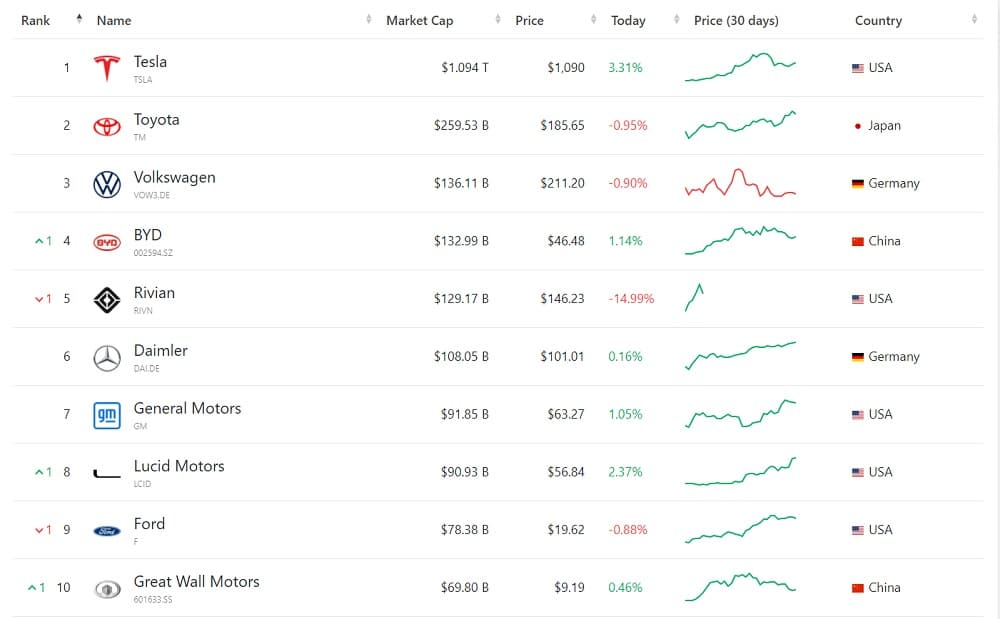This screenshot has width=1000, height=619.
Task: Click Toyota's 30-day price chart
Action: click(x=740, y=125)
